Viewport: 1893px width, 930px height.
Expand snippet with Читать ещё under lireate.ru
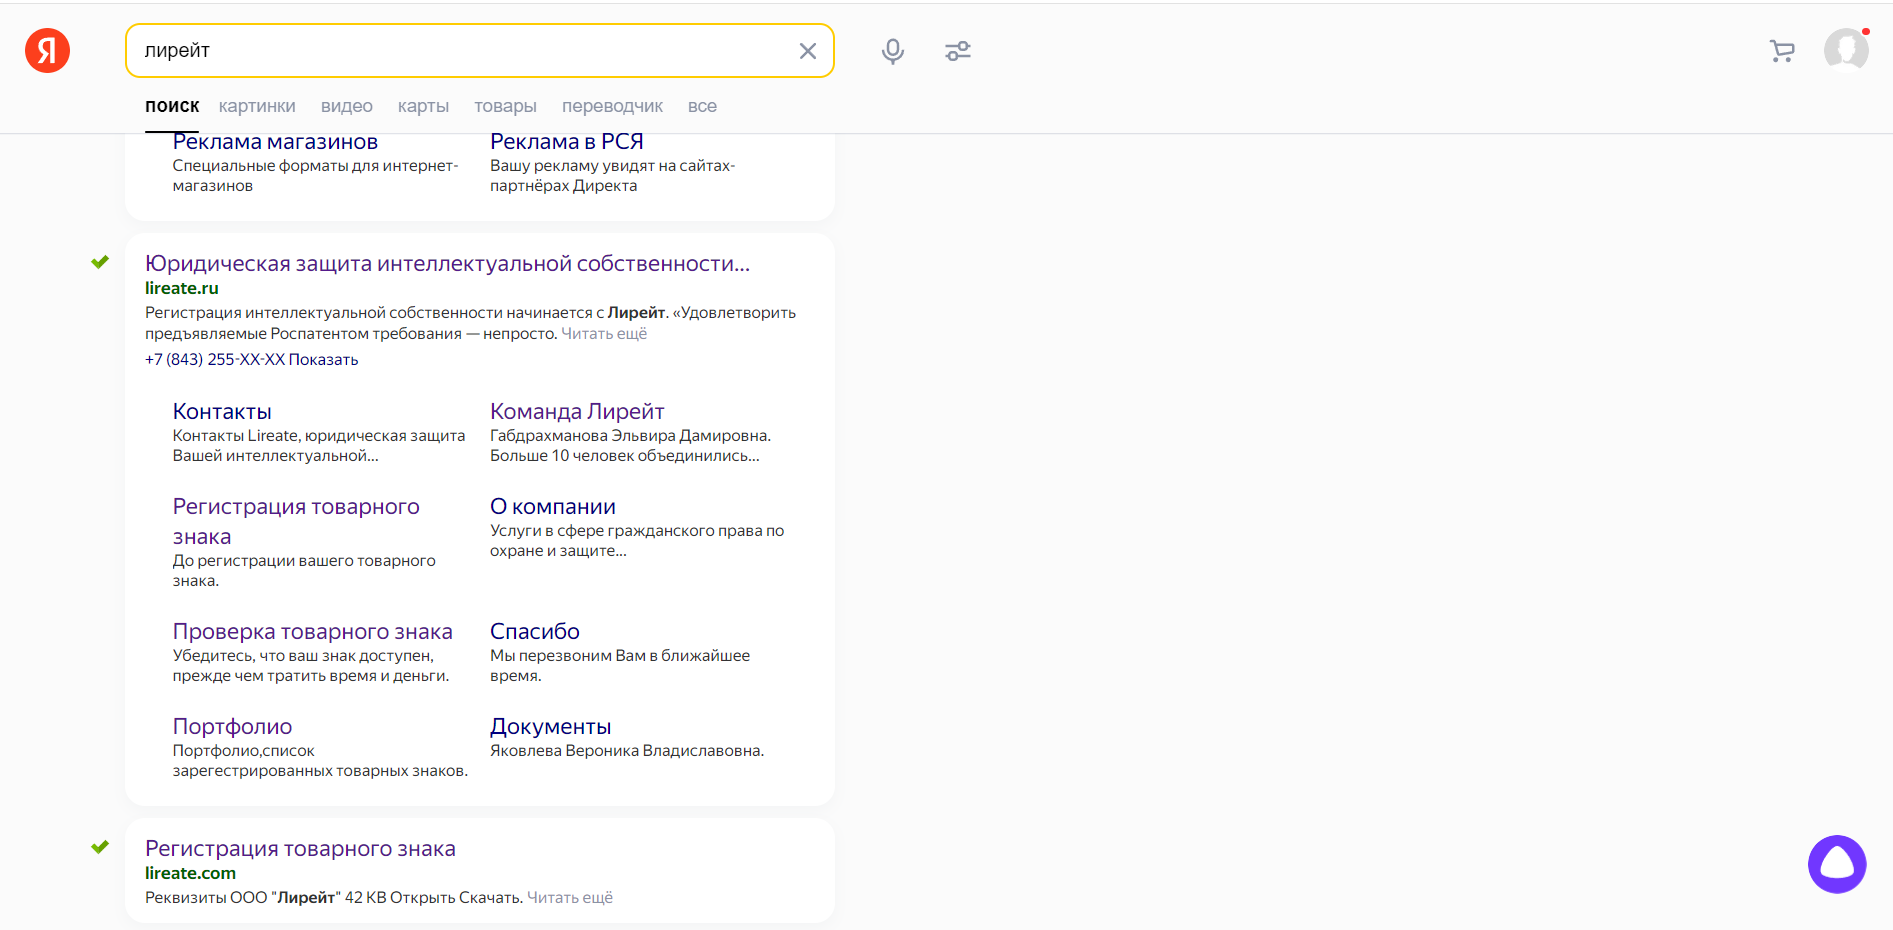point(604,334)
